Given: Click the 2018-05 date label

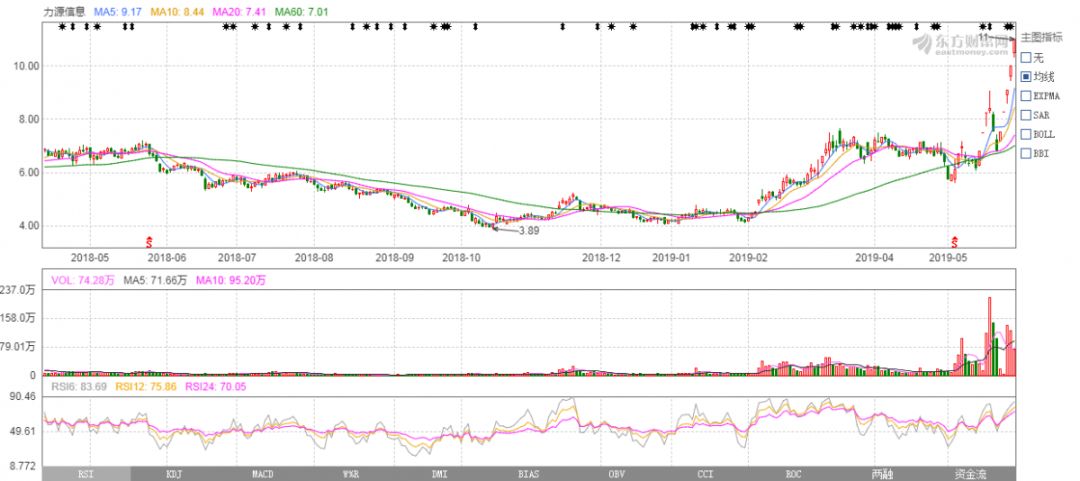Looking at the screenshot, I should pos(89,258).
